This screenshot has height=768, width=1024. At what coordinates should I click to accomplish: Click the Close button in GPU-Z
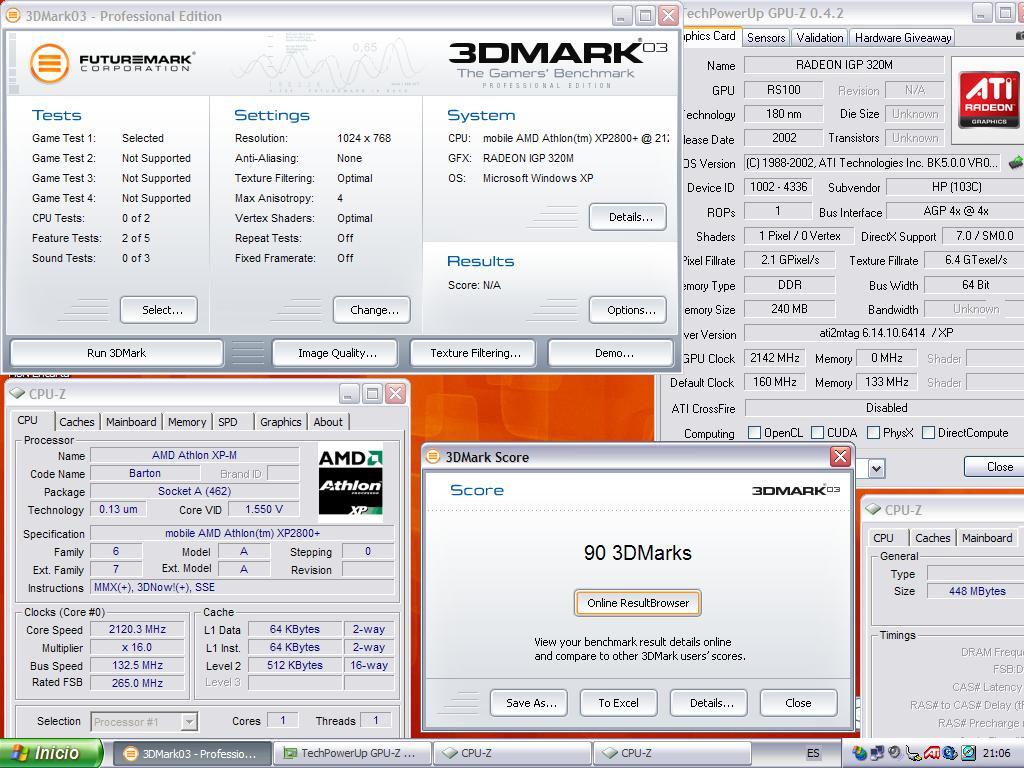995,466
